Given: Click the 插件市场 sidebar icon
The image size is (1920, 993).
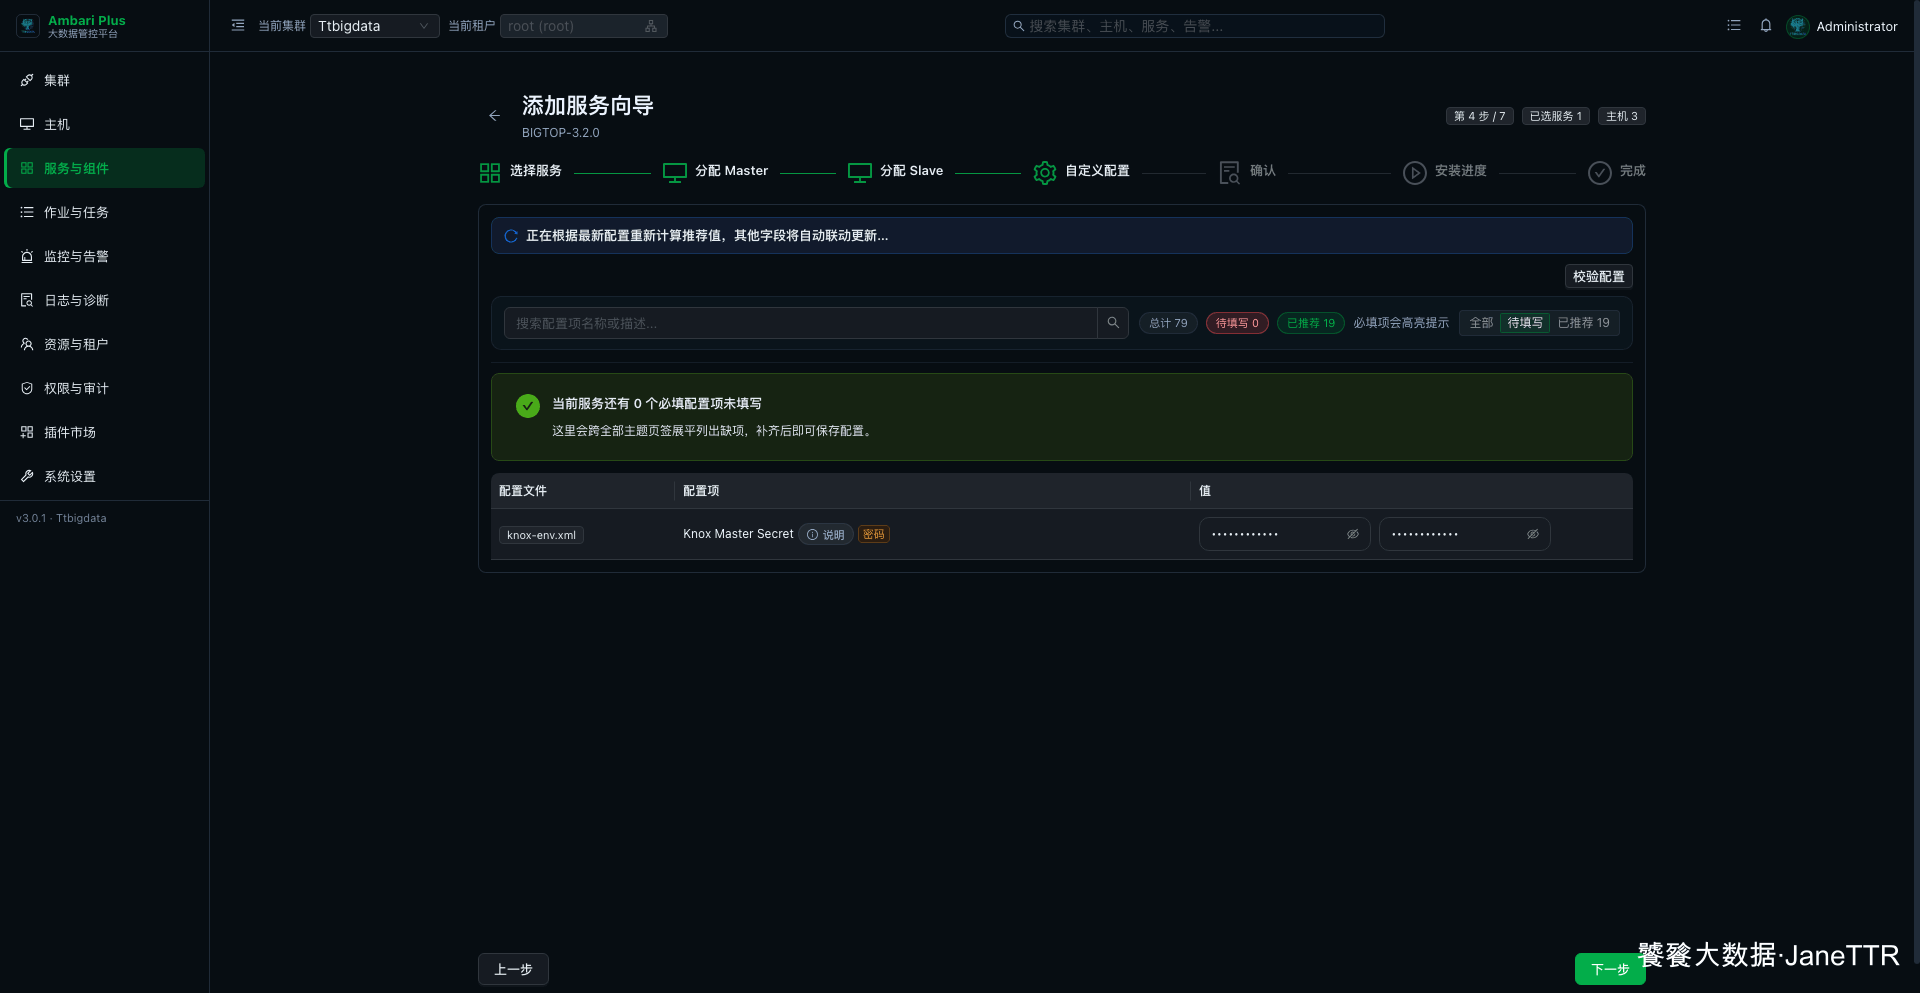Looking at the screenshot, I should (27, 432).
